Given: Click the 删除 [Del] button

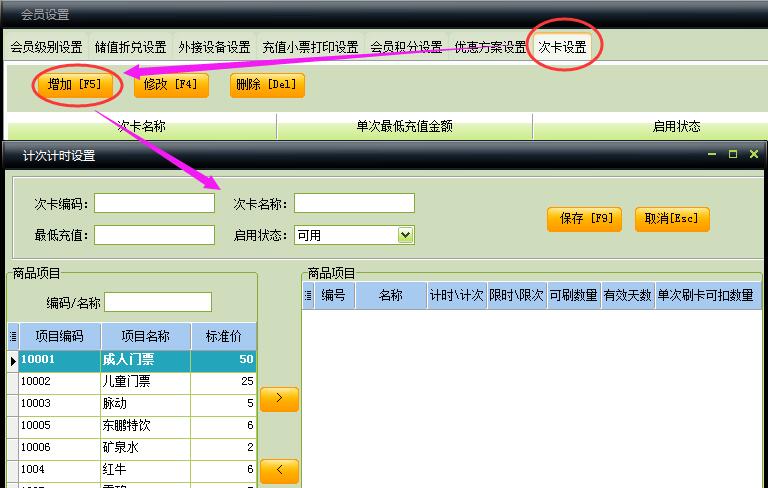Looking at the screenshot, I should point(267,85).
